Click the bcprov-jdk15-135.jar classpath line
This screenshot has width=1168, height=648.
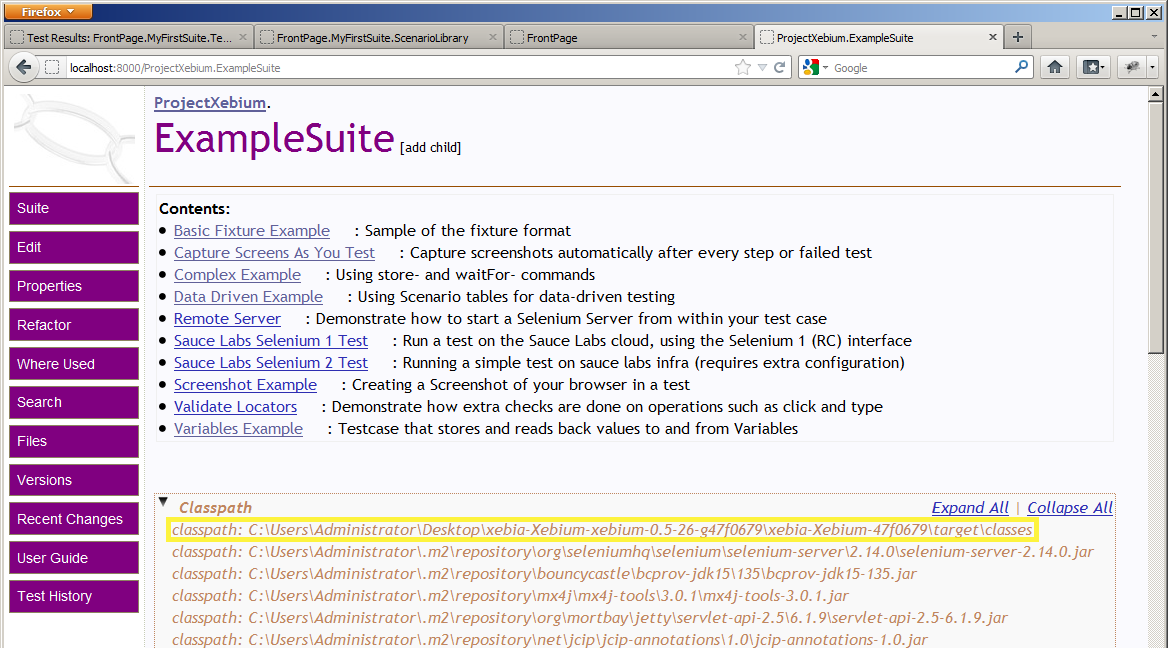544,574
